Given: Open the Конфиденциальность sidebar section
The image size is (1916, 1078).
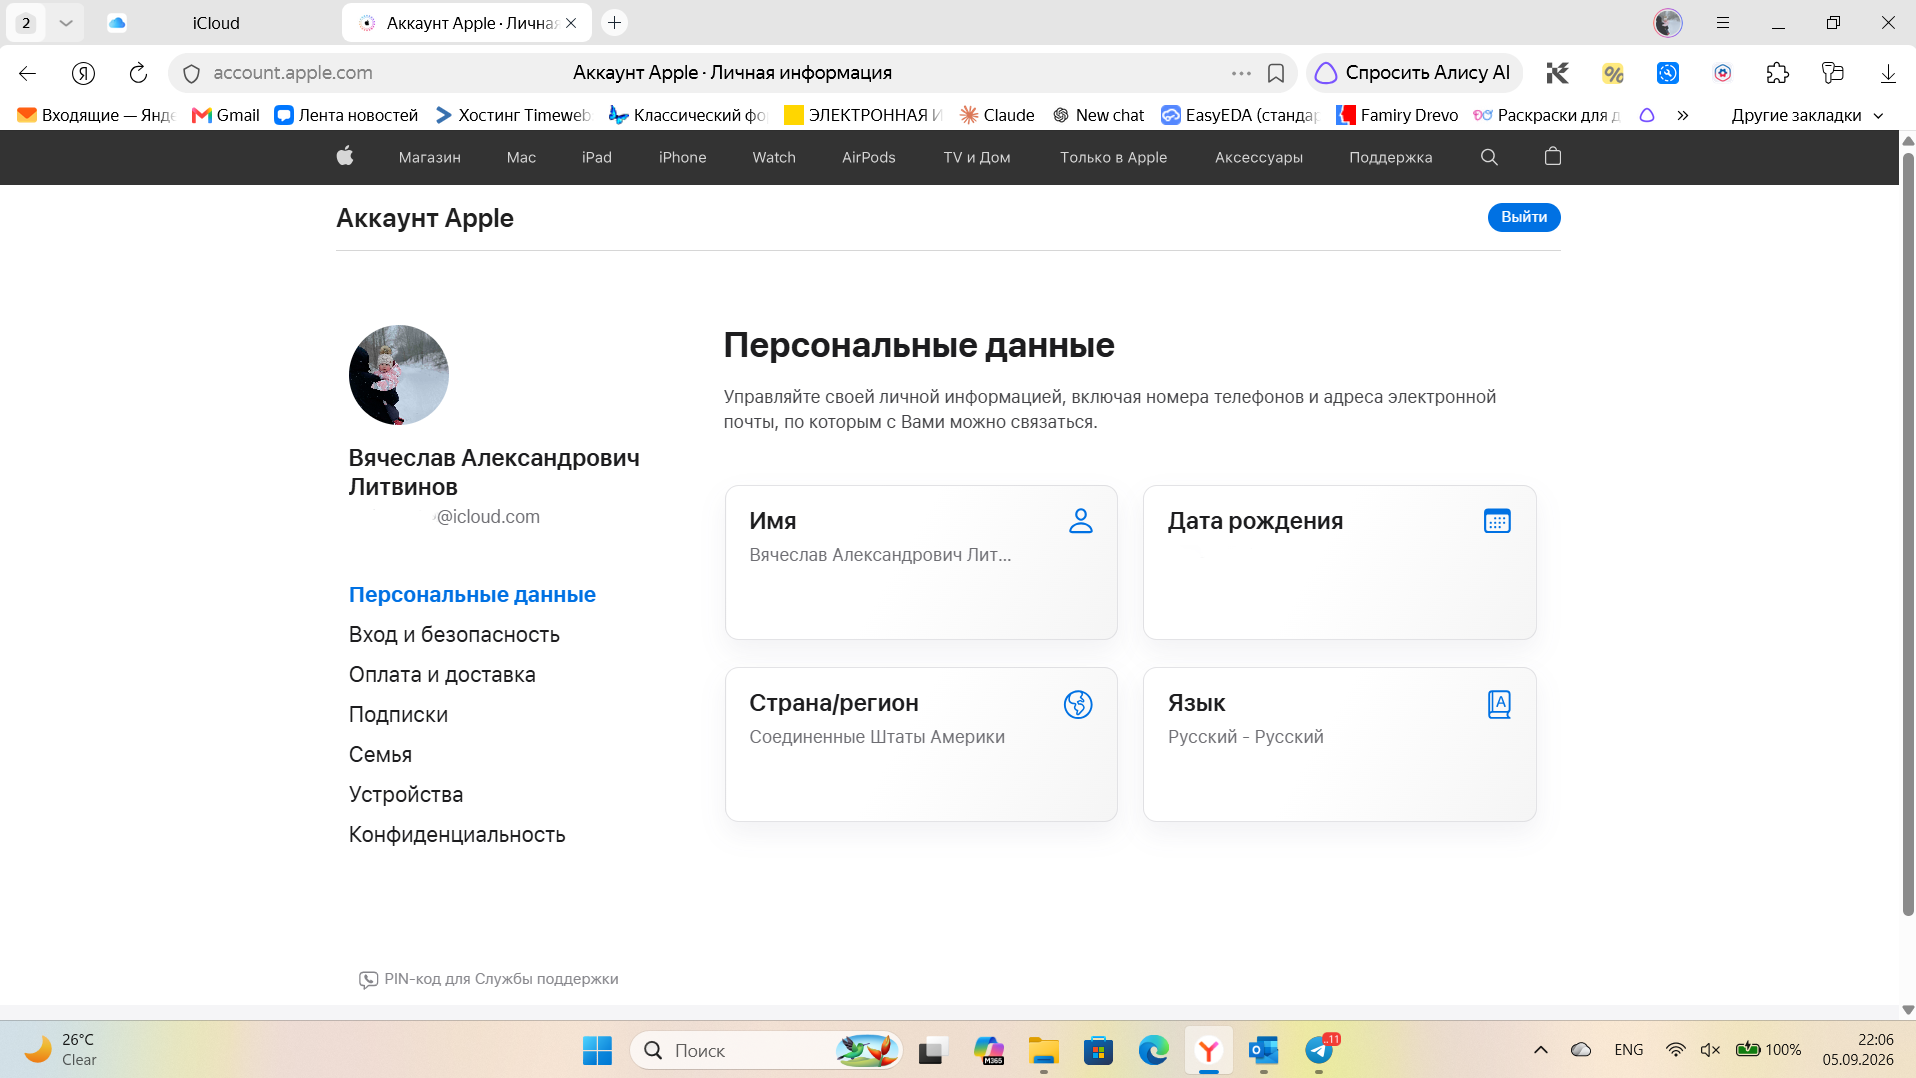Looking at the screenshot, I should click(x=457, y=835).
